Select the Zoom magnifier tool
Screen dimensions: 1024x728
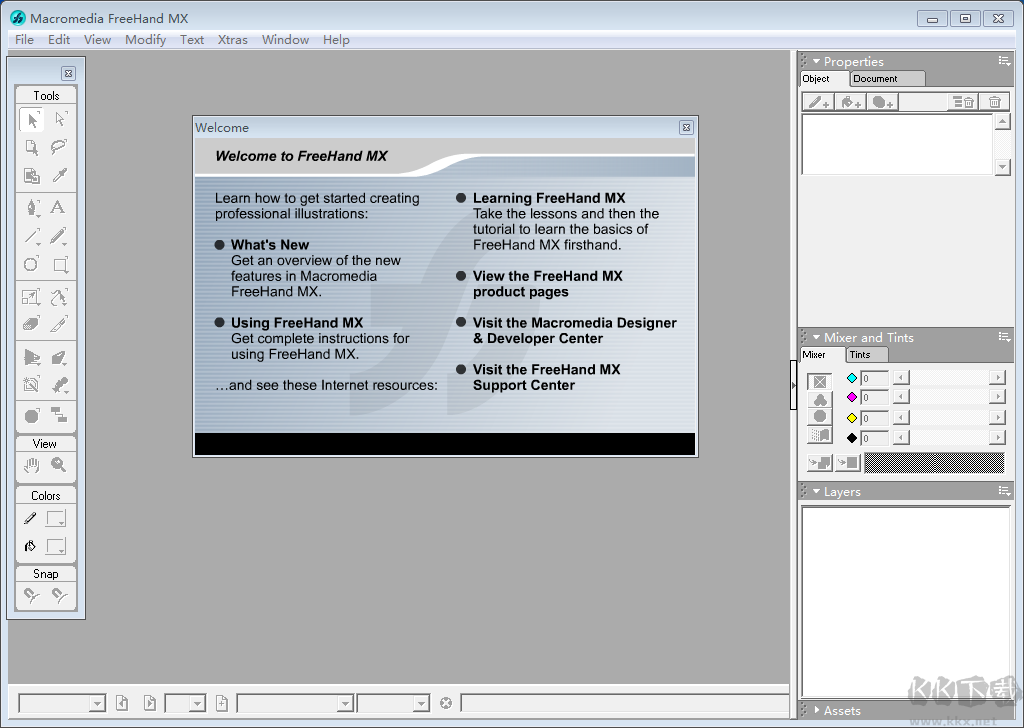point(59,465)
